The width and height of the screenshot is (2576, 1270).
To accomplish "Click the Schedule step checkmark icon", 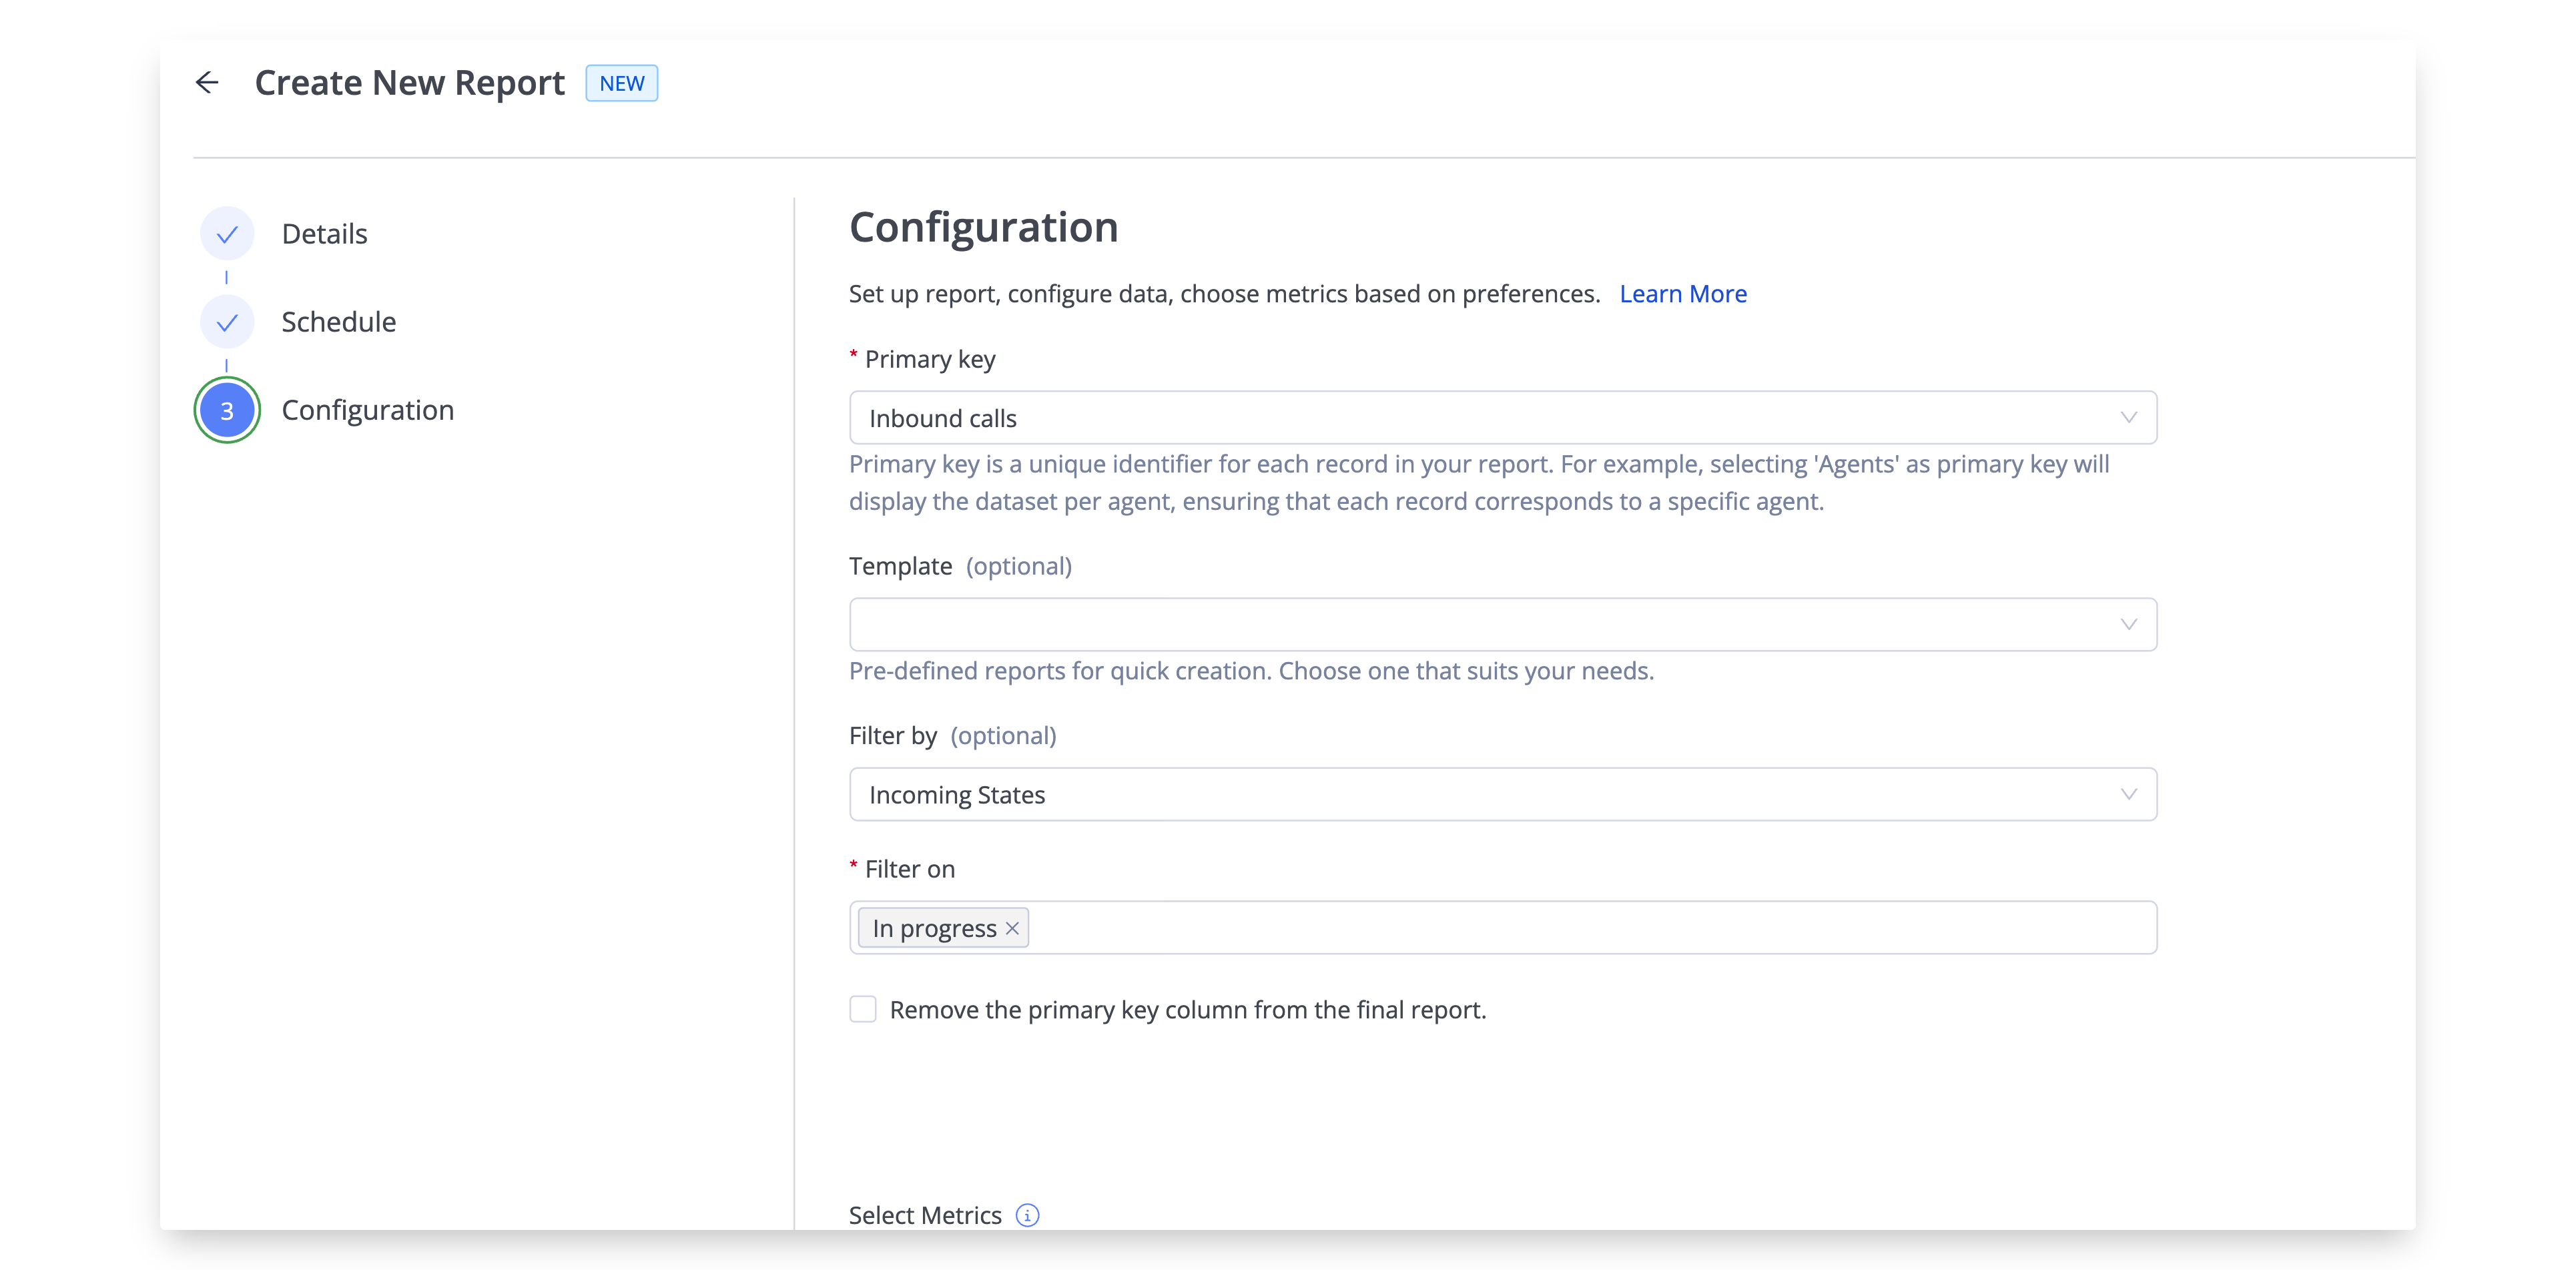I will 227,322.
